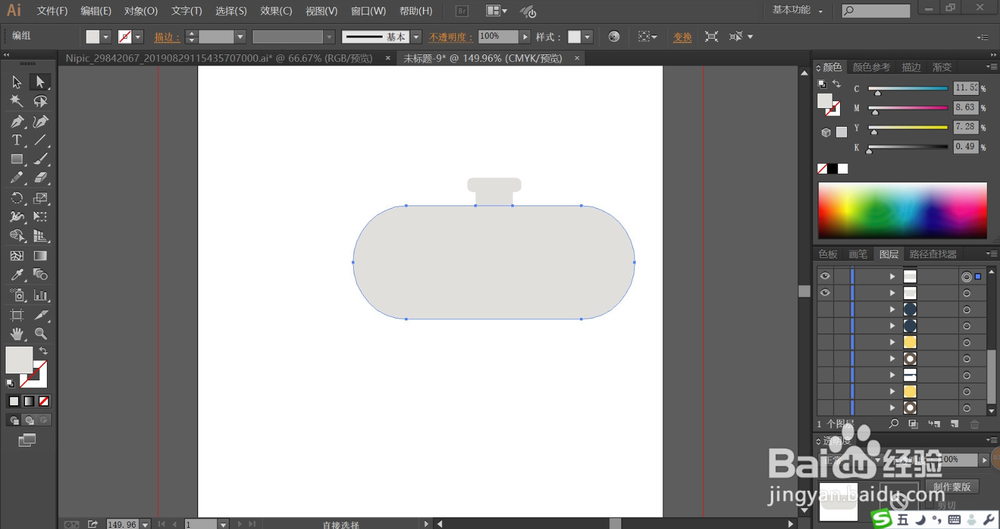This screenshot has height=529, width=1000.
Task: Set paint mode to Color below the swatches
Action: [x=14, y=401]
